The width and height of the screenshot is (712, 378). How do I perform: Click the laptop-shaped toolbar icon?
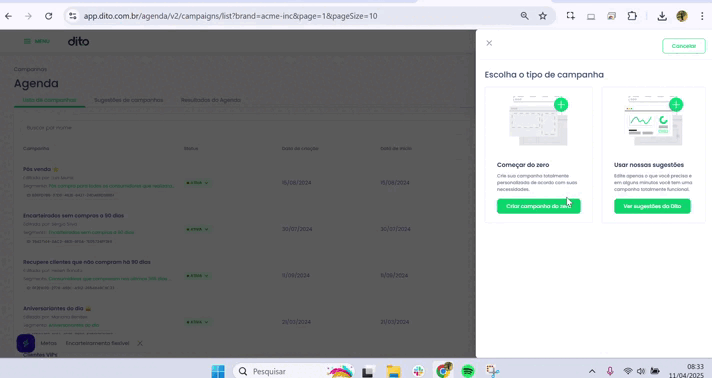coord(591,16)
